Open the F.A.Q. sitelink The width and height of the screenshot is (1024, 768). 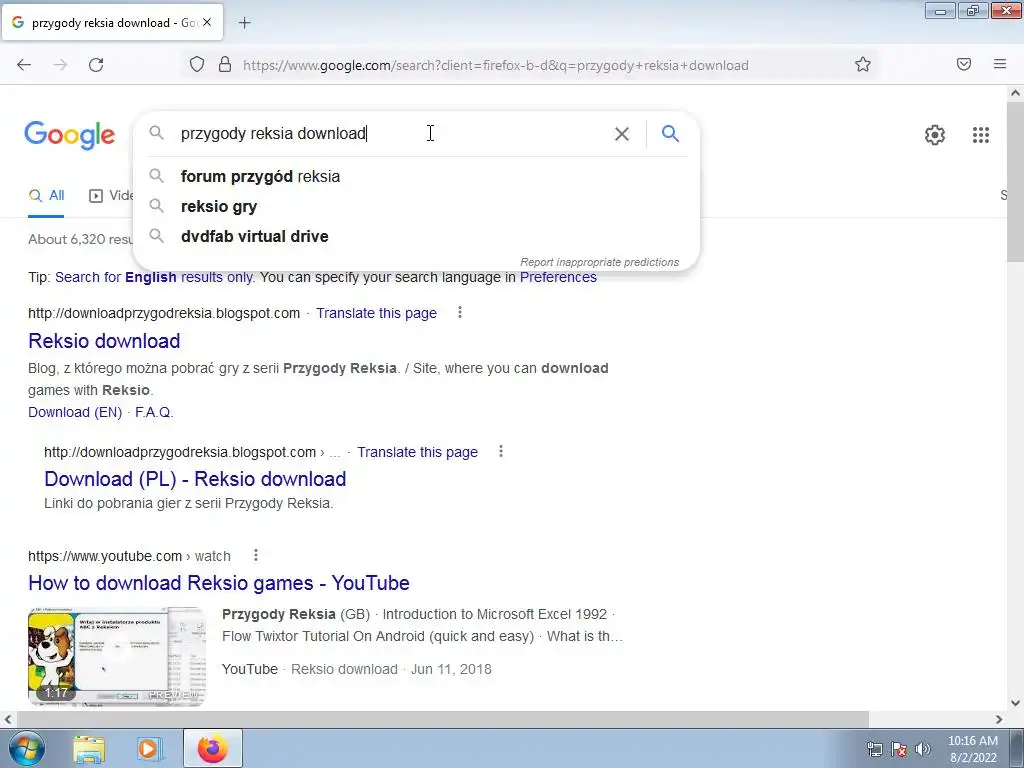154,412
